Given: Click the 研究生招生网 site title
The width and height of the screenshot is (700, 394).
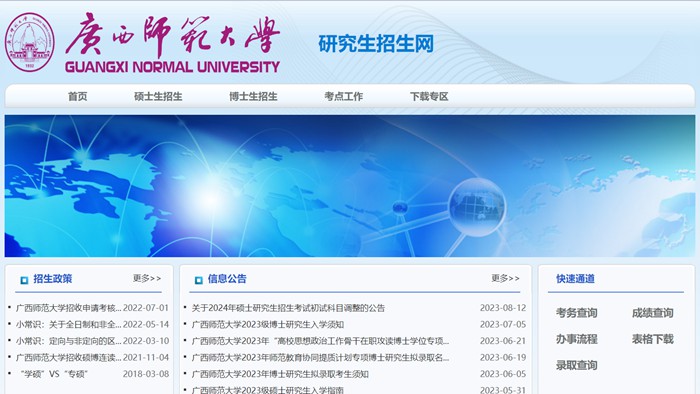Looking at the screenshot, I should pyautogui.click(x=376, y=44).
